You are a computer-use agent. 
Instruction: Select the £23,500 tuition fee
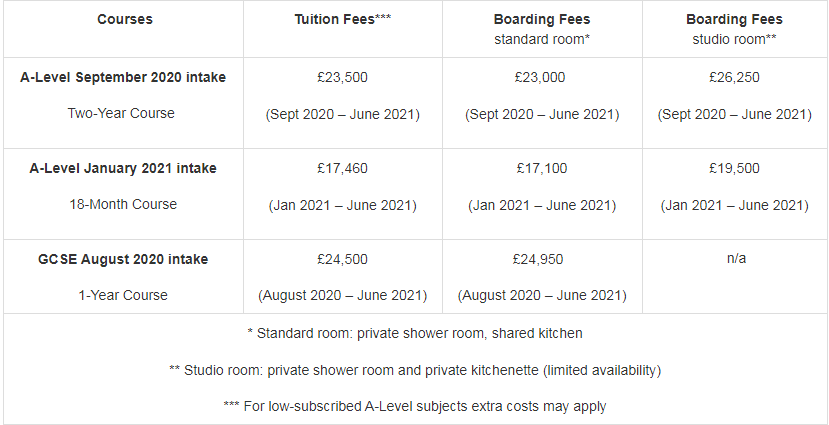[x=343, y=78]
